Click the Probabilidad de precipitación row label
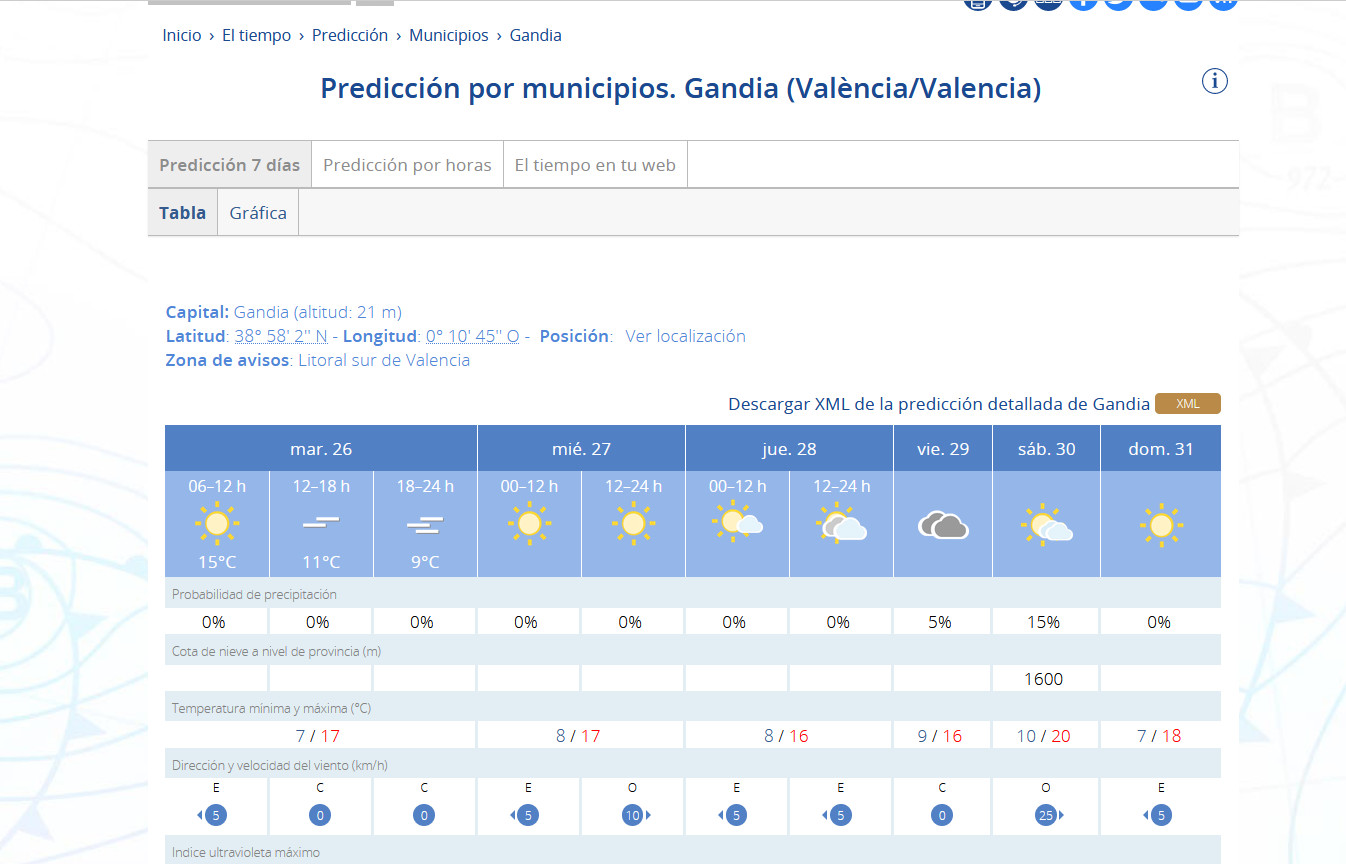The width and height of the screenshot is (1346, 864). point(254,594)
